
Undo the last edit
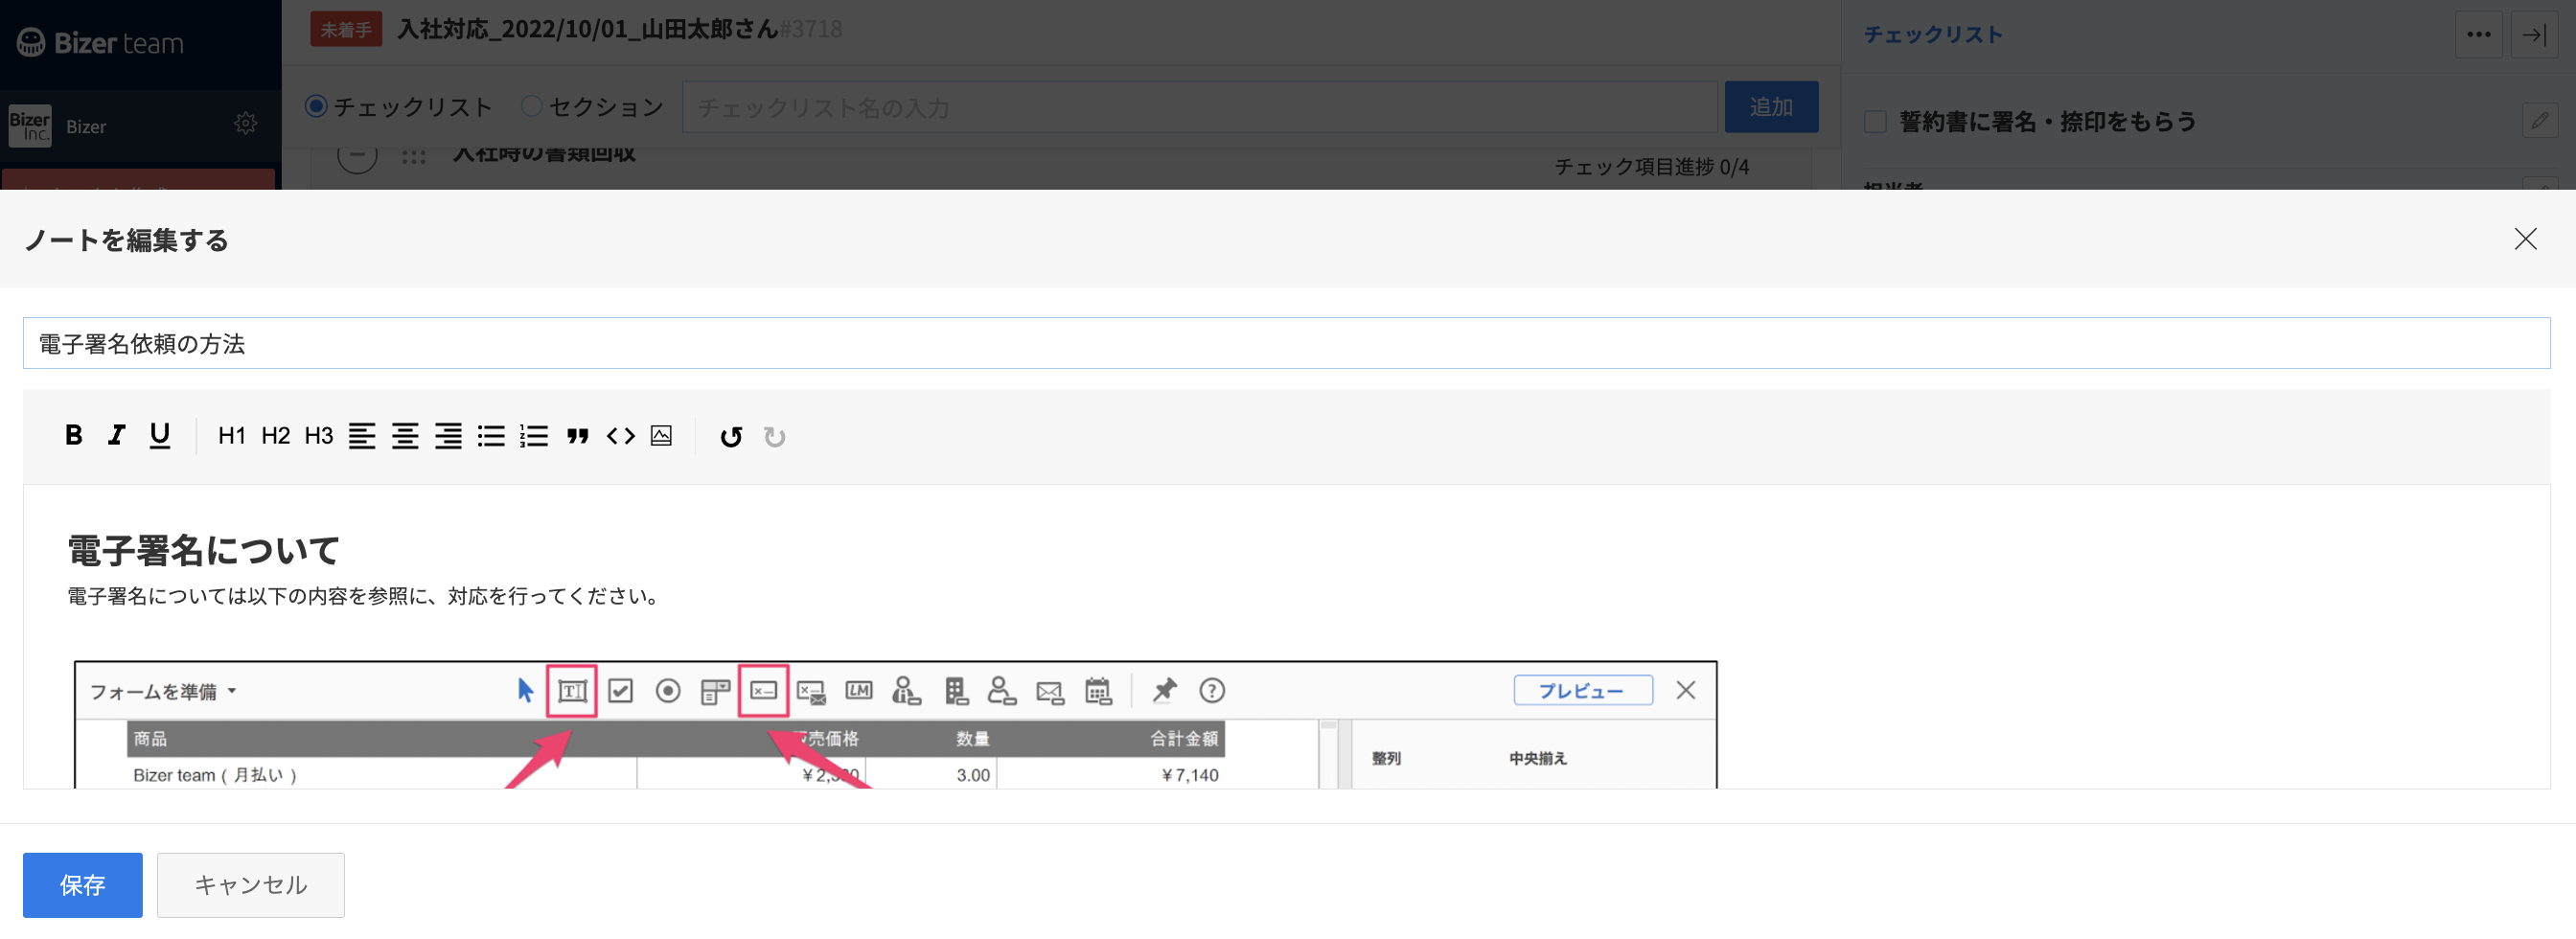pos(731,437)
